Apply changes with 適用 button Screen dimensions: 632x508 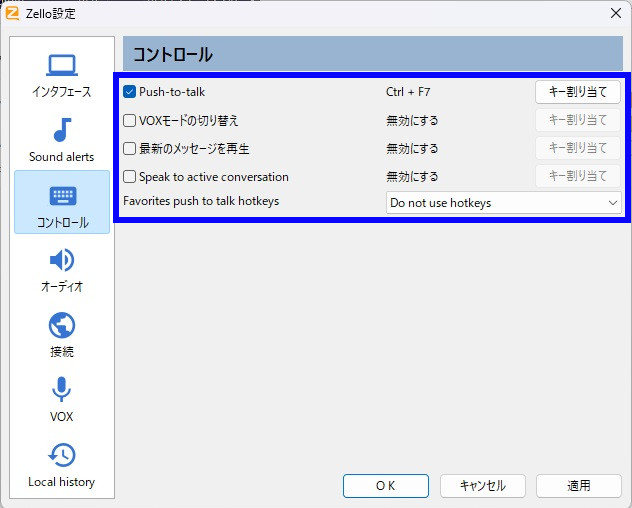(578, 485)
